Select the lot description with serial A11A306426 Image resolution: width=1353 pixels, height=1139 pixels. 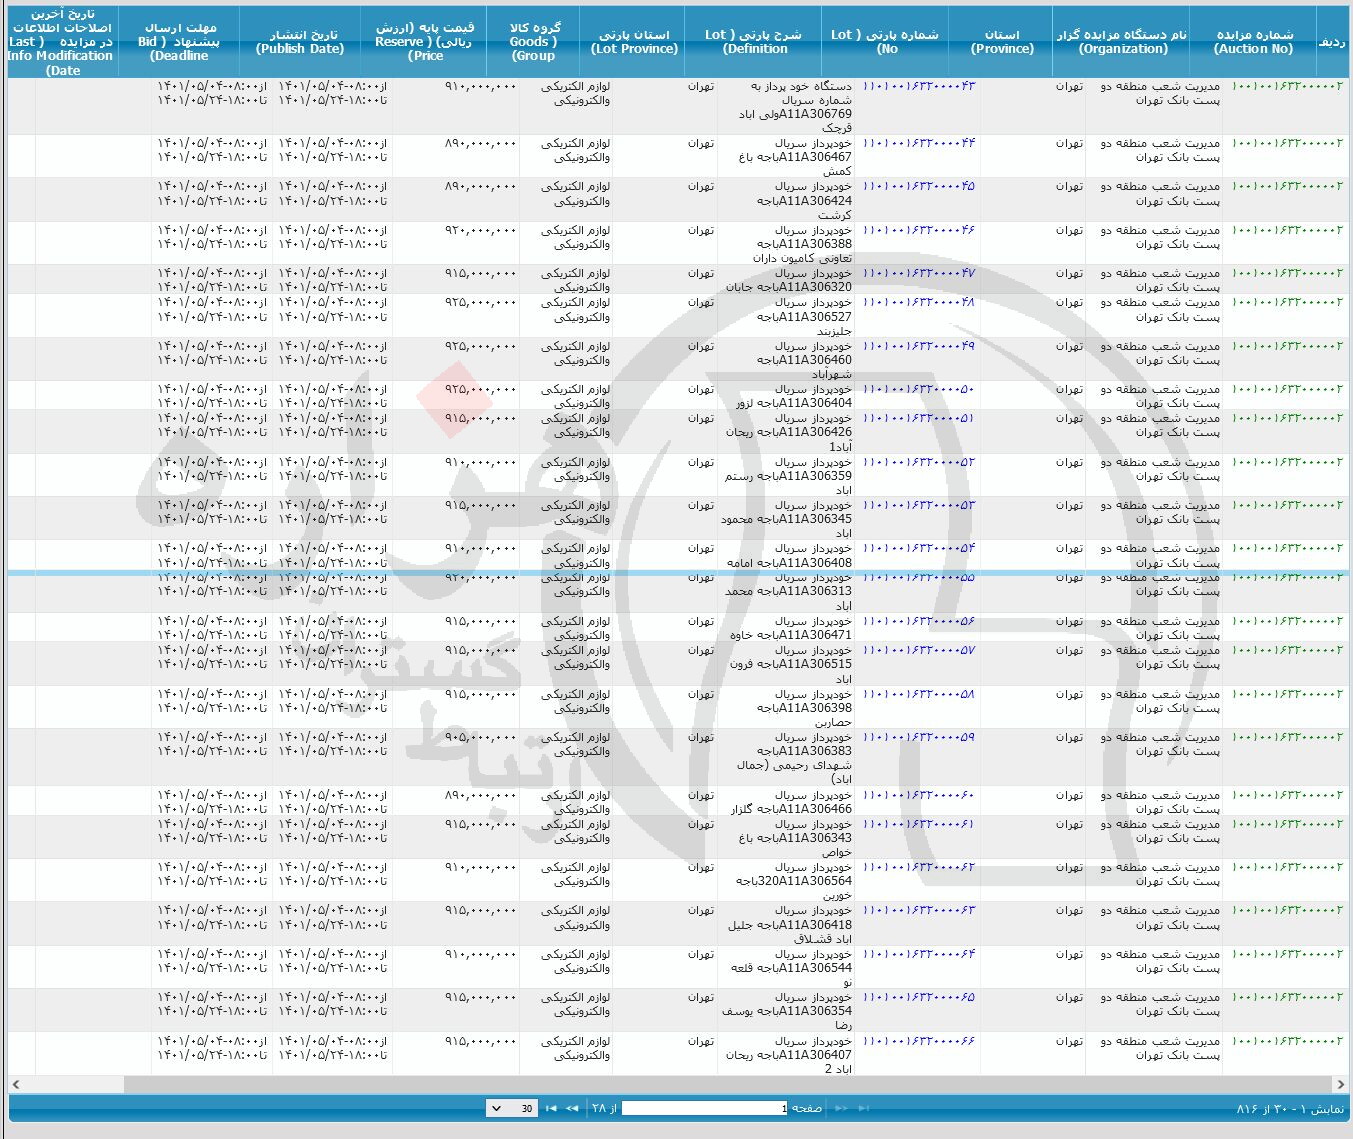pos(789,433)
